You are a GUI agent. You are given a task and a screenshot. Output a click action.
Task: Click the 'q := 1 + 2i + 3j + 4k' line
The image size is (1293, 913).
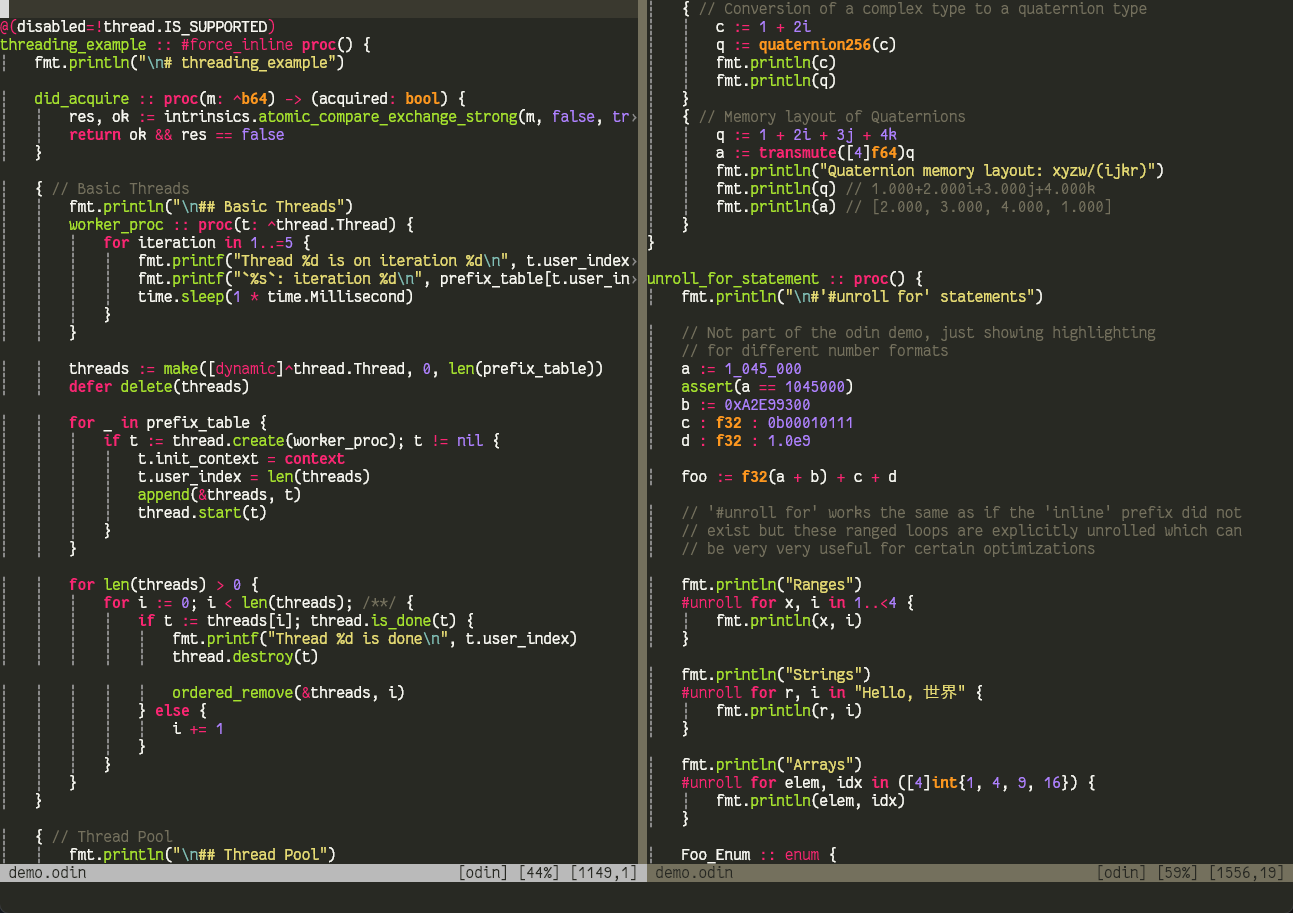coord(806,134)
